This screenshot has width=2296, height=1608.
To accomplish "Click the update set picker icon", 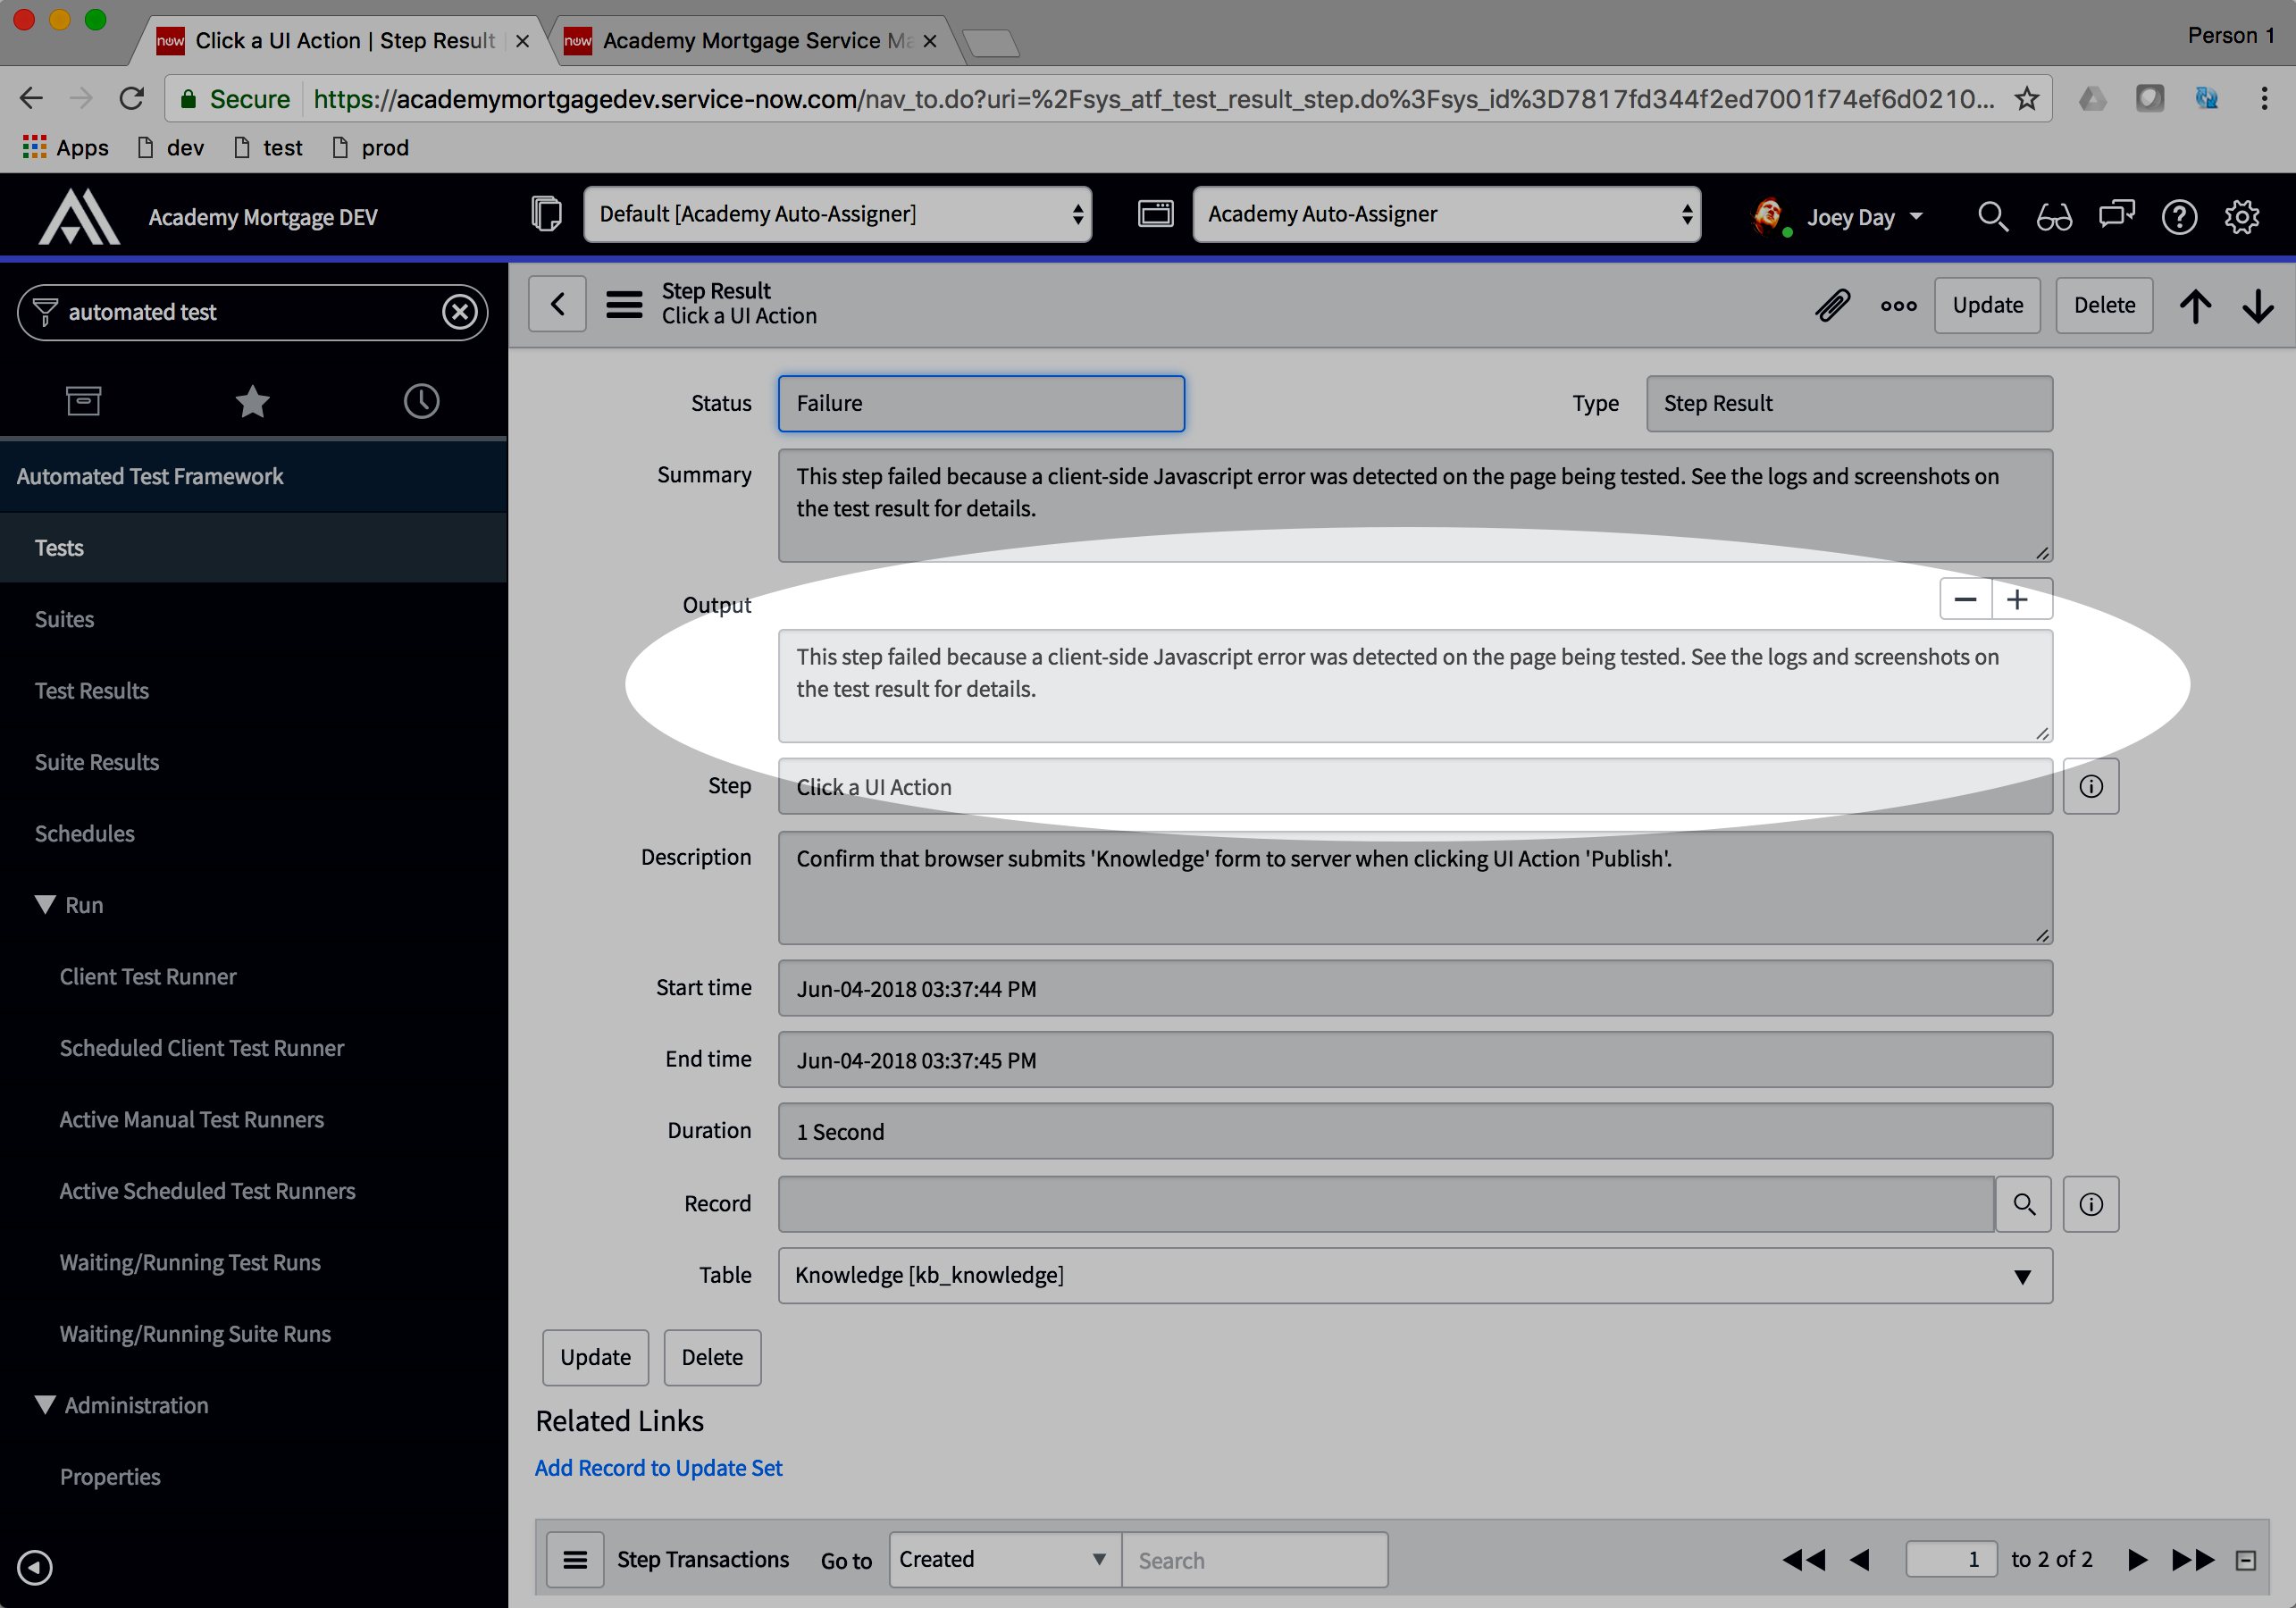I will click(546, 214).
